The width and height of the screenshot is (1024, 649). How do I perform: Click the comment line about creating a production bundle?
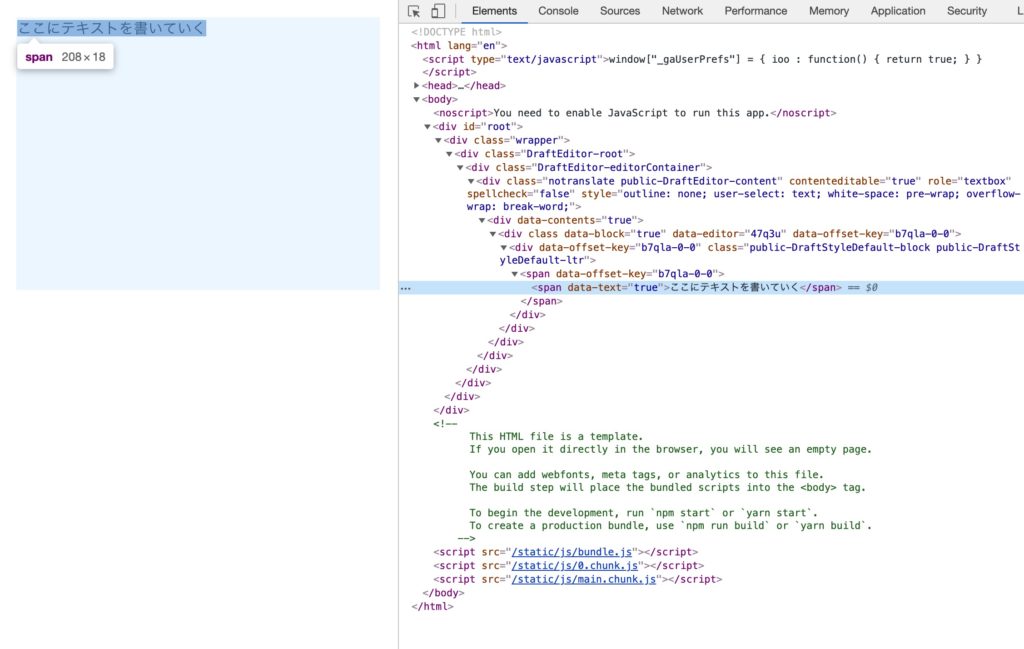[670, 526]
